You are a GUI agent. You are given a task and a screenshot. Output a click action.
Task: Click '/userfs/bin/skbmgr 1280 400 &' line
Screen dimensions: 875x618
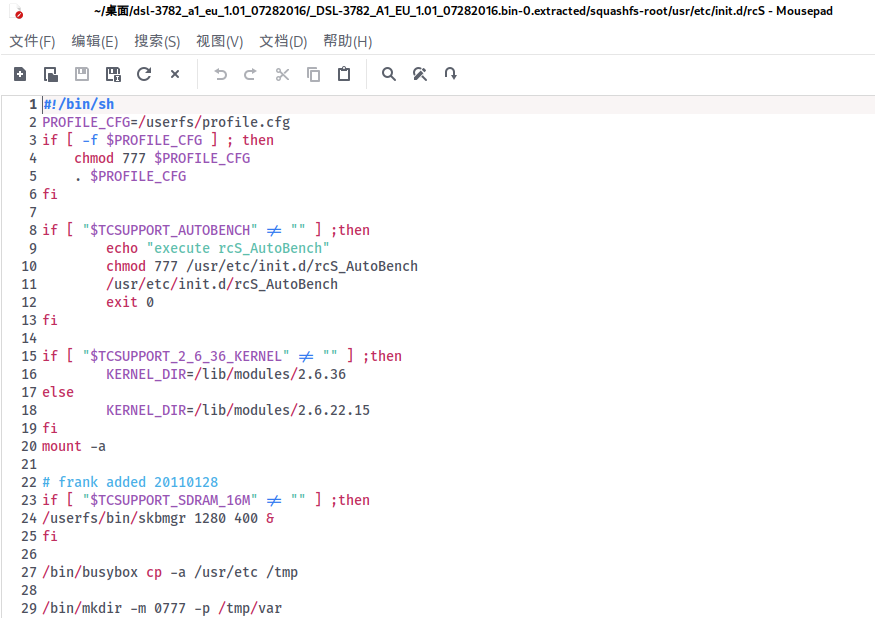click(x=158, y=519)
